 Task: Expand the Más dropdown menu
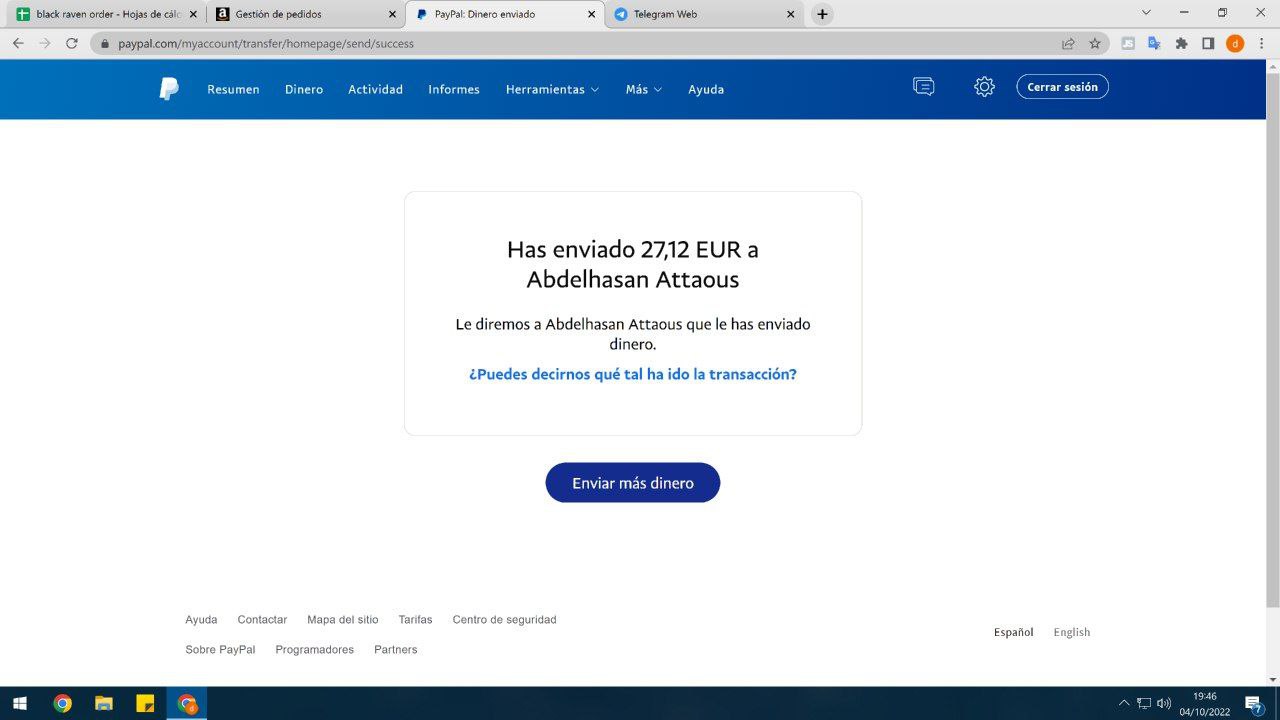[x=643, y=89]
